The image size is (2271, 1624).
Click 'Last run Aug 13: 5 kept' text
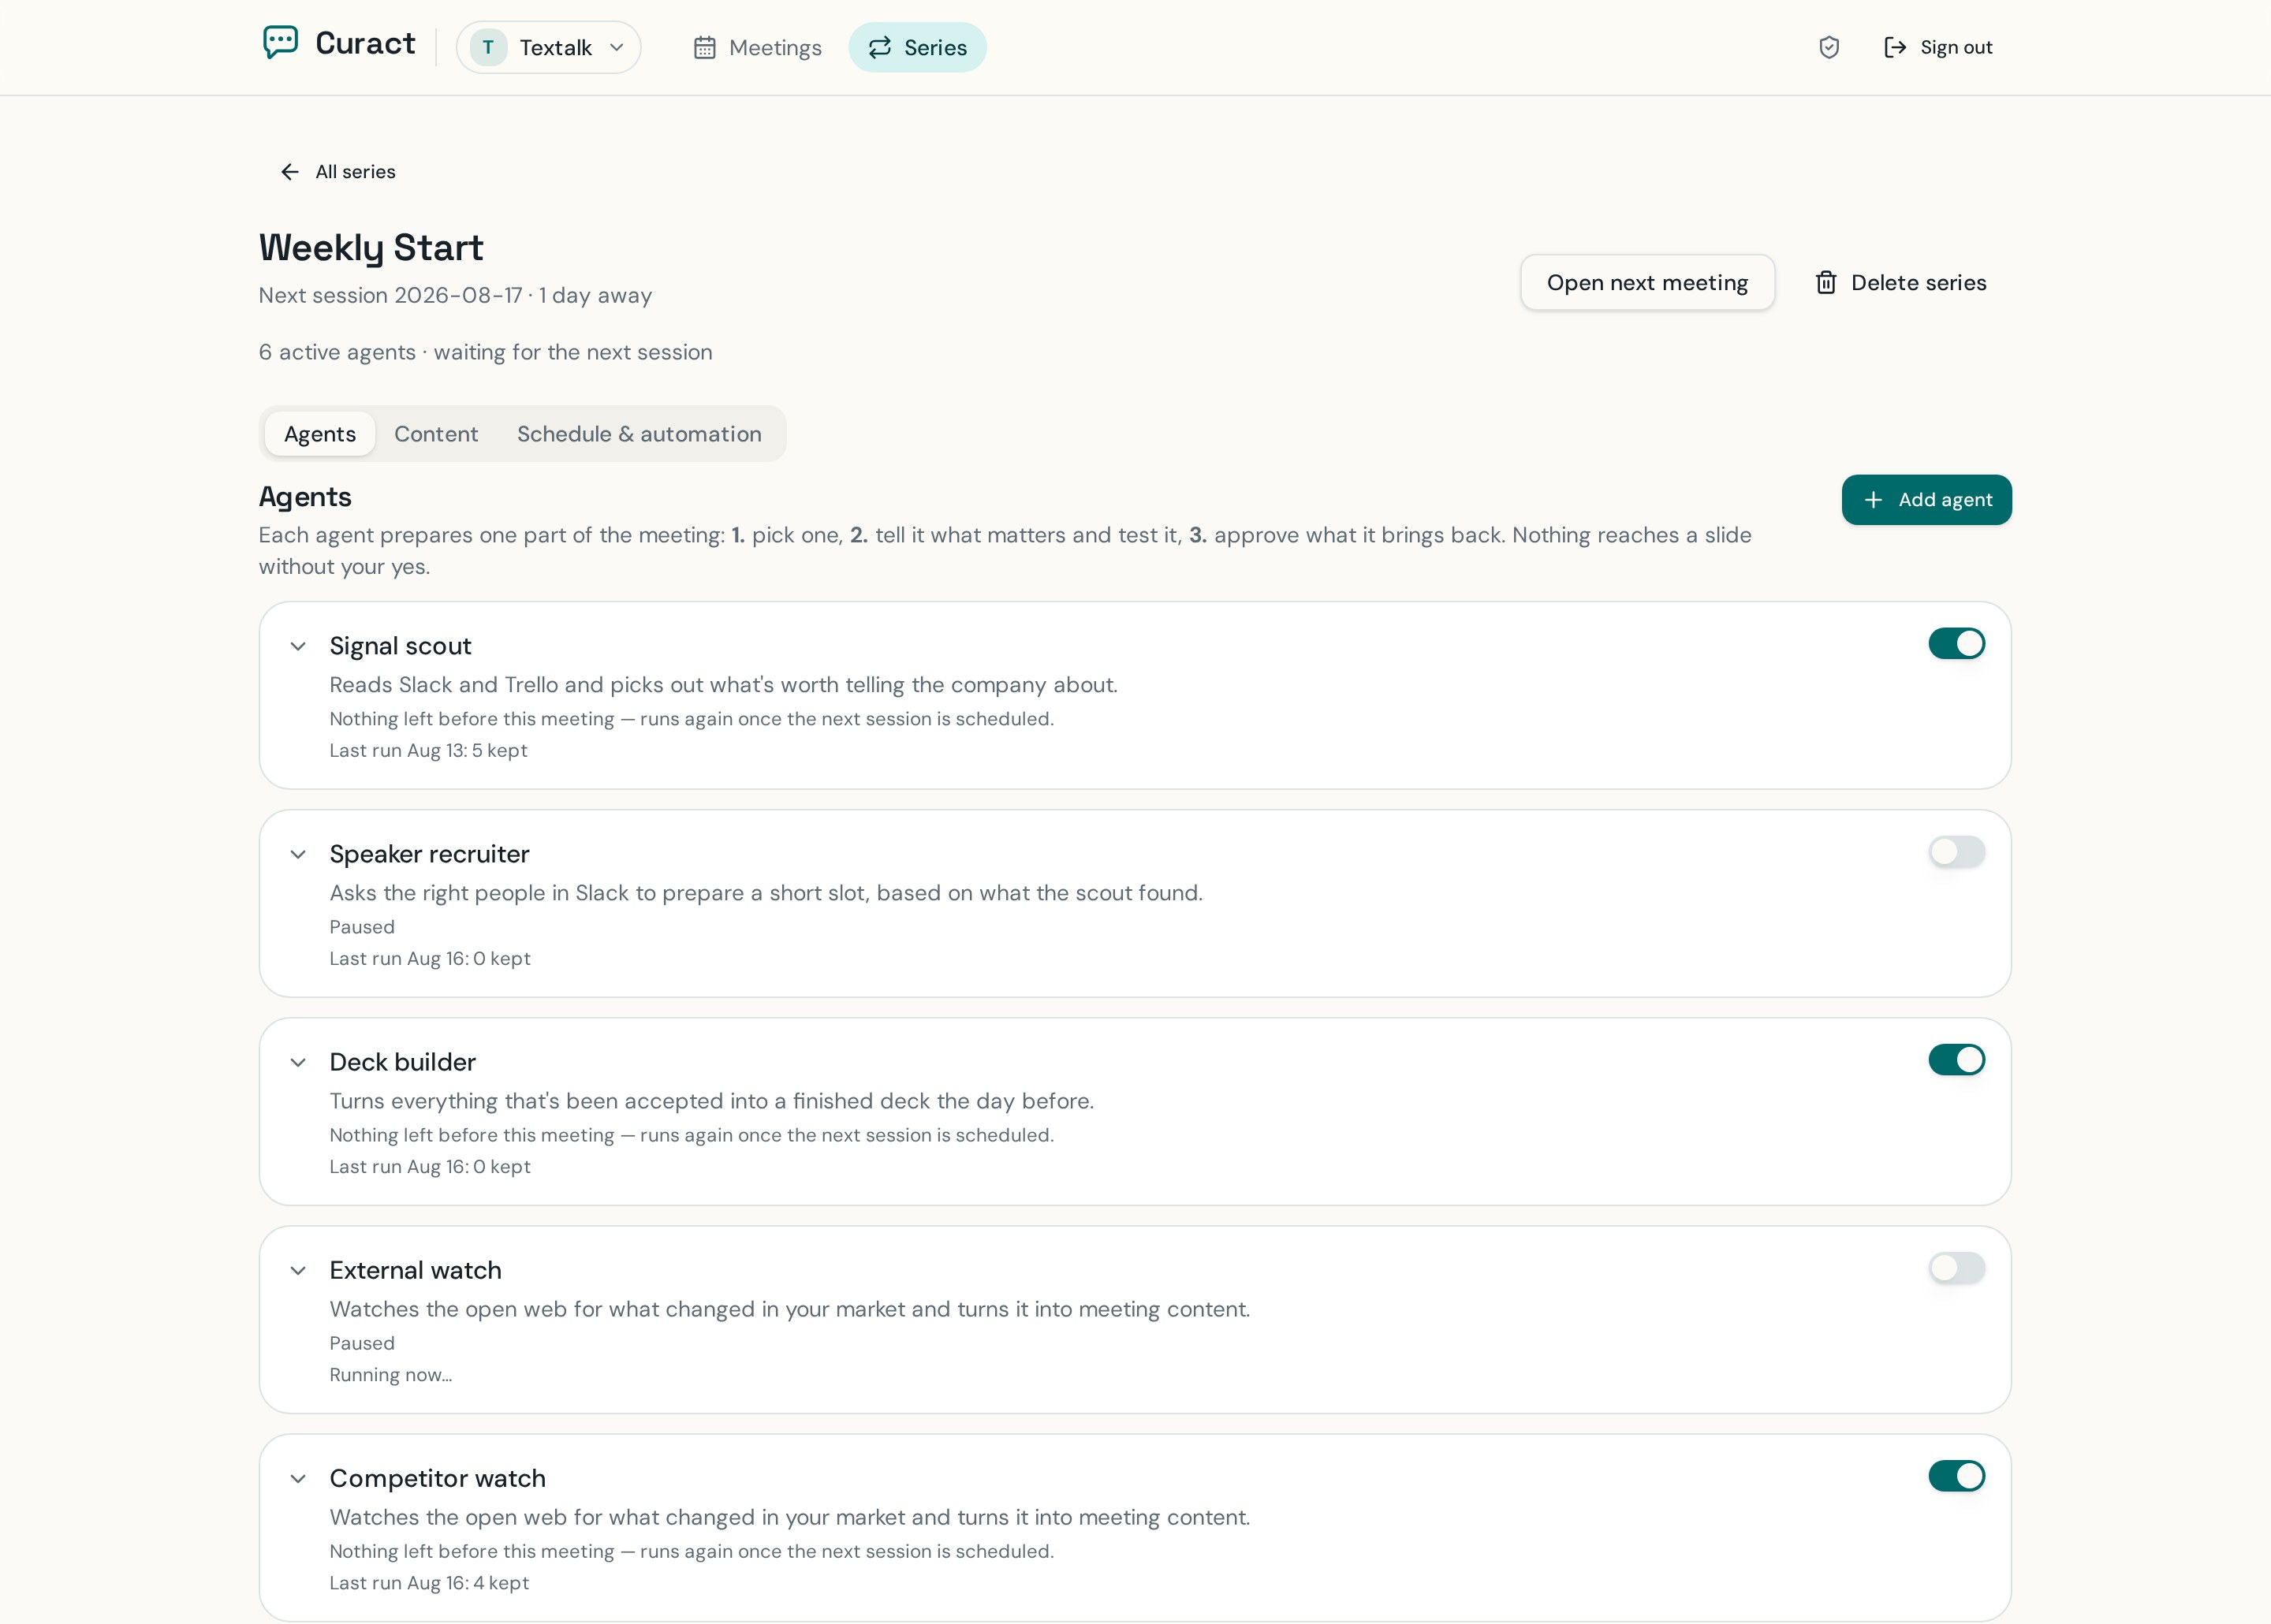pyautogui.click(x=428, y=750)
